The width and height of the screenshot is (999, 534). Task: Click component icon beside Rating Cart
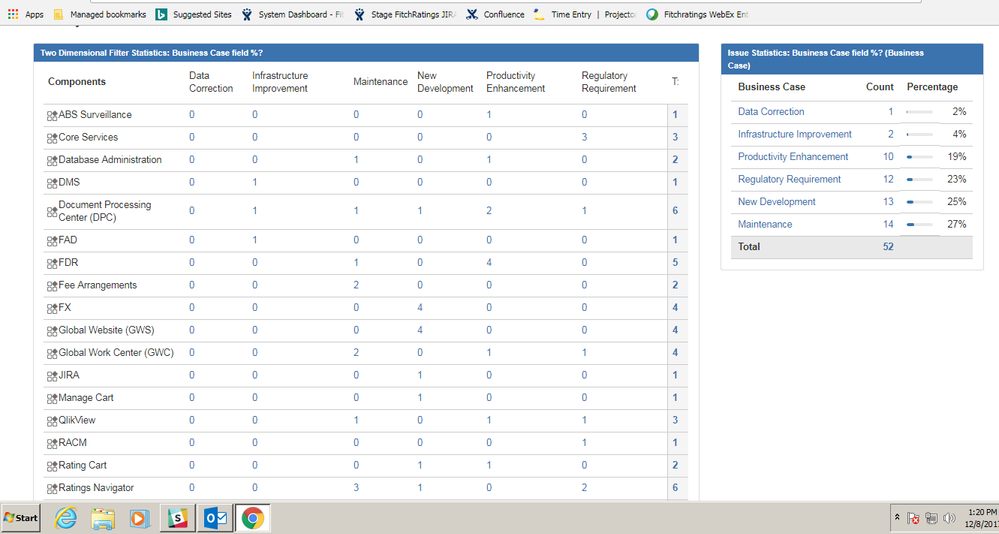click(x=52, y=466)
